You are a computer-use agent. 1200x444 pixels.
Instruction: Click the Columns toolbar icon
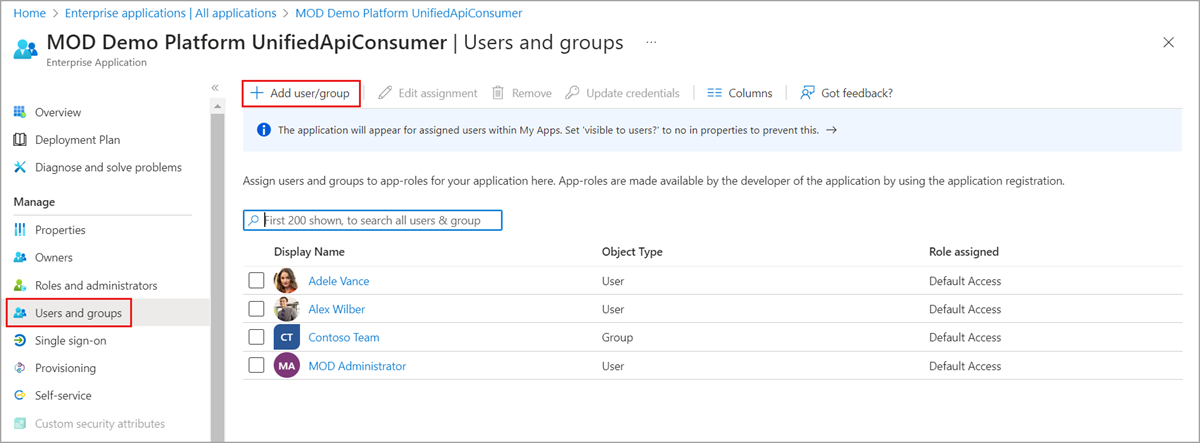[714, 93]
